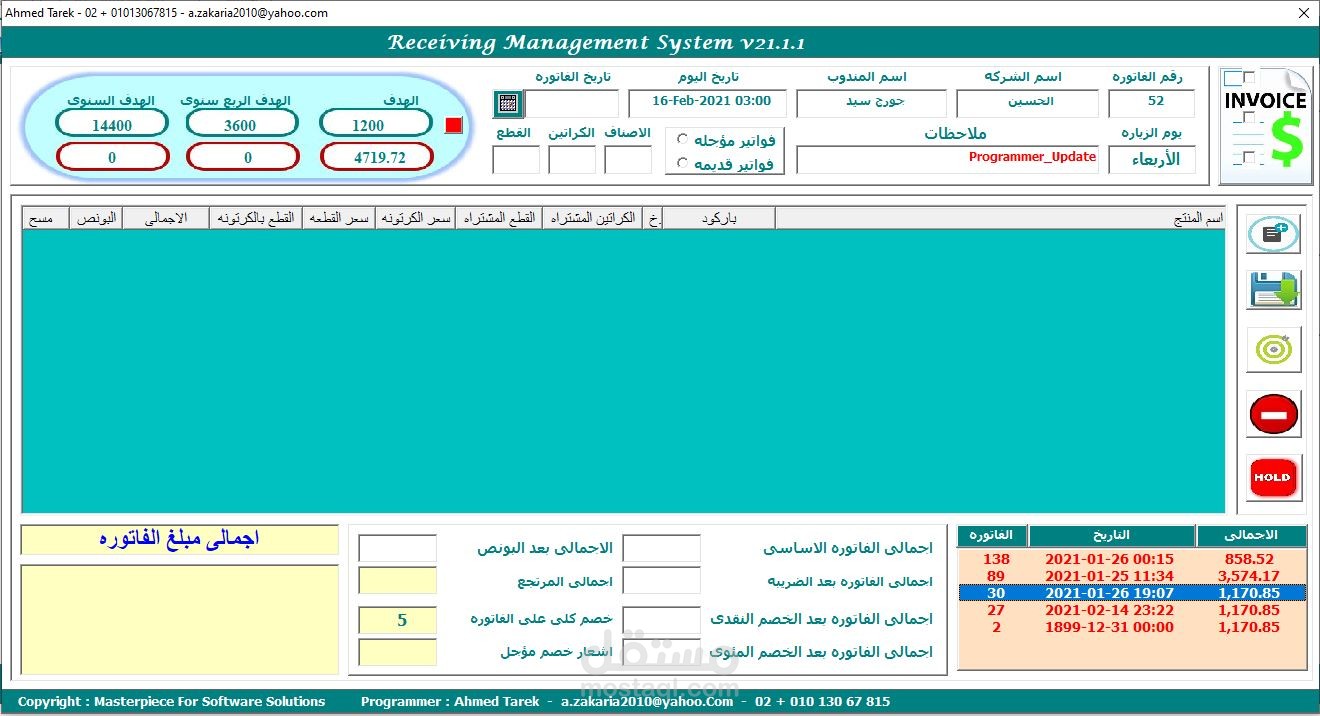Screen dimensions: 1320x716
Task: Click the الفاتوره list column header
Action: [992, 535]
